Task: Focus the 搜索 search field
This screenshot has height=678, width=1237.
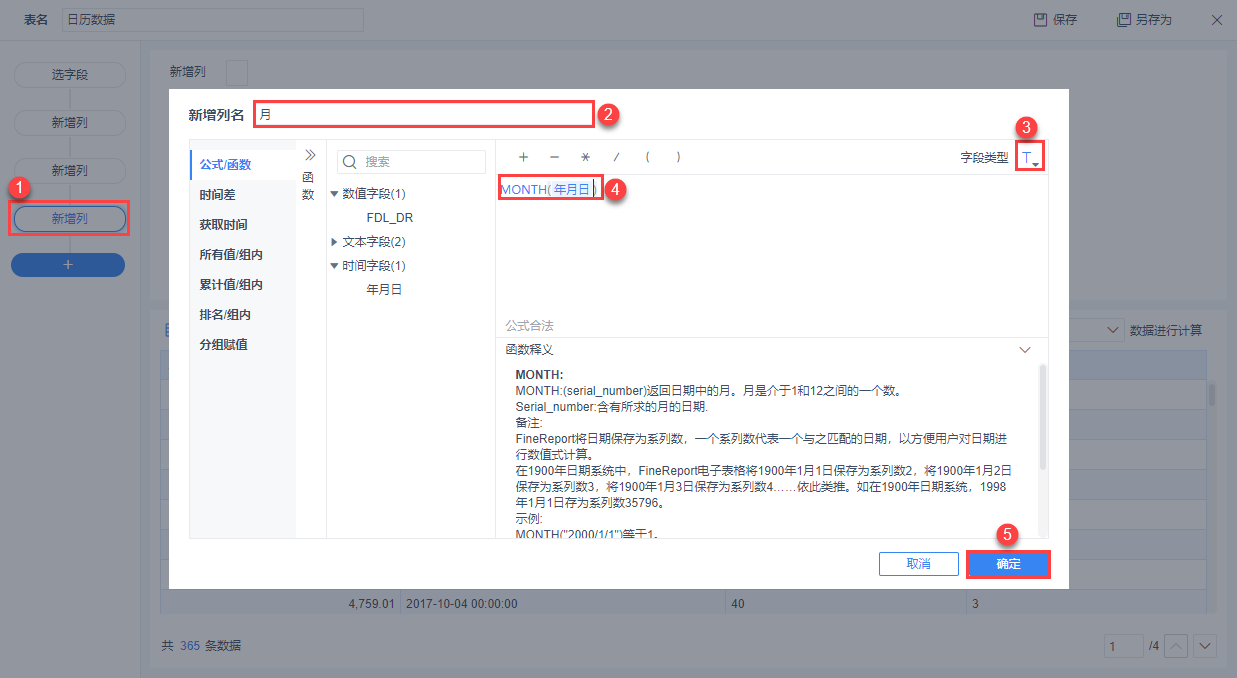Action: pos(411,162)
